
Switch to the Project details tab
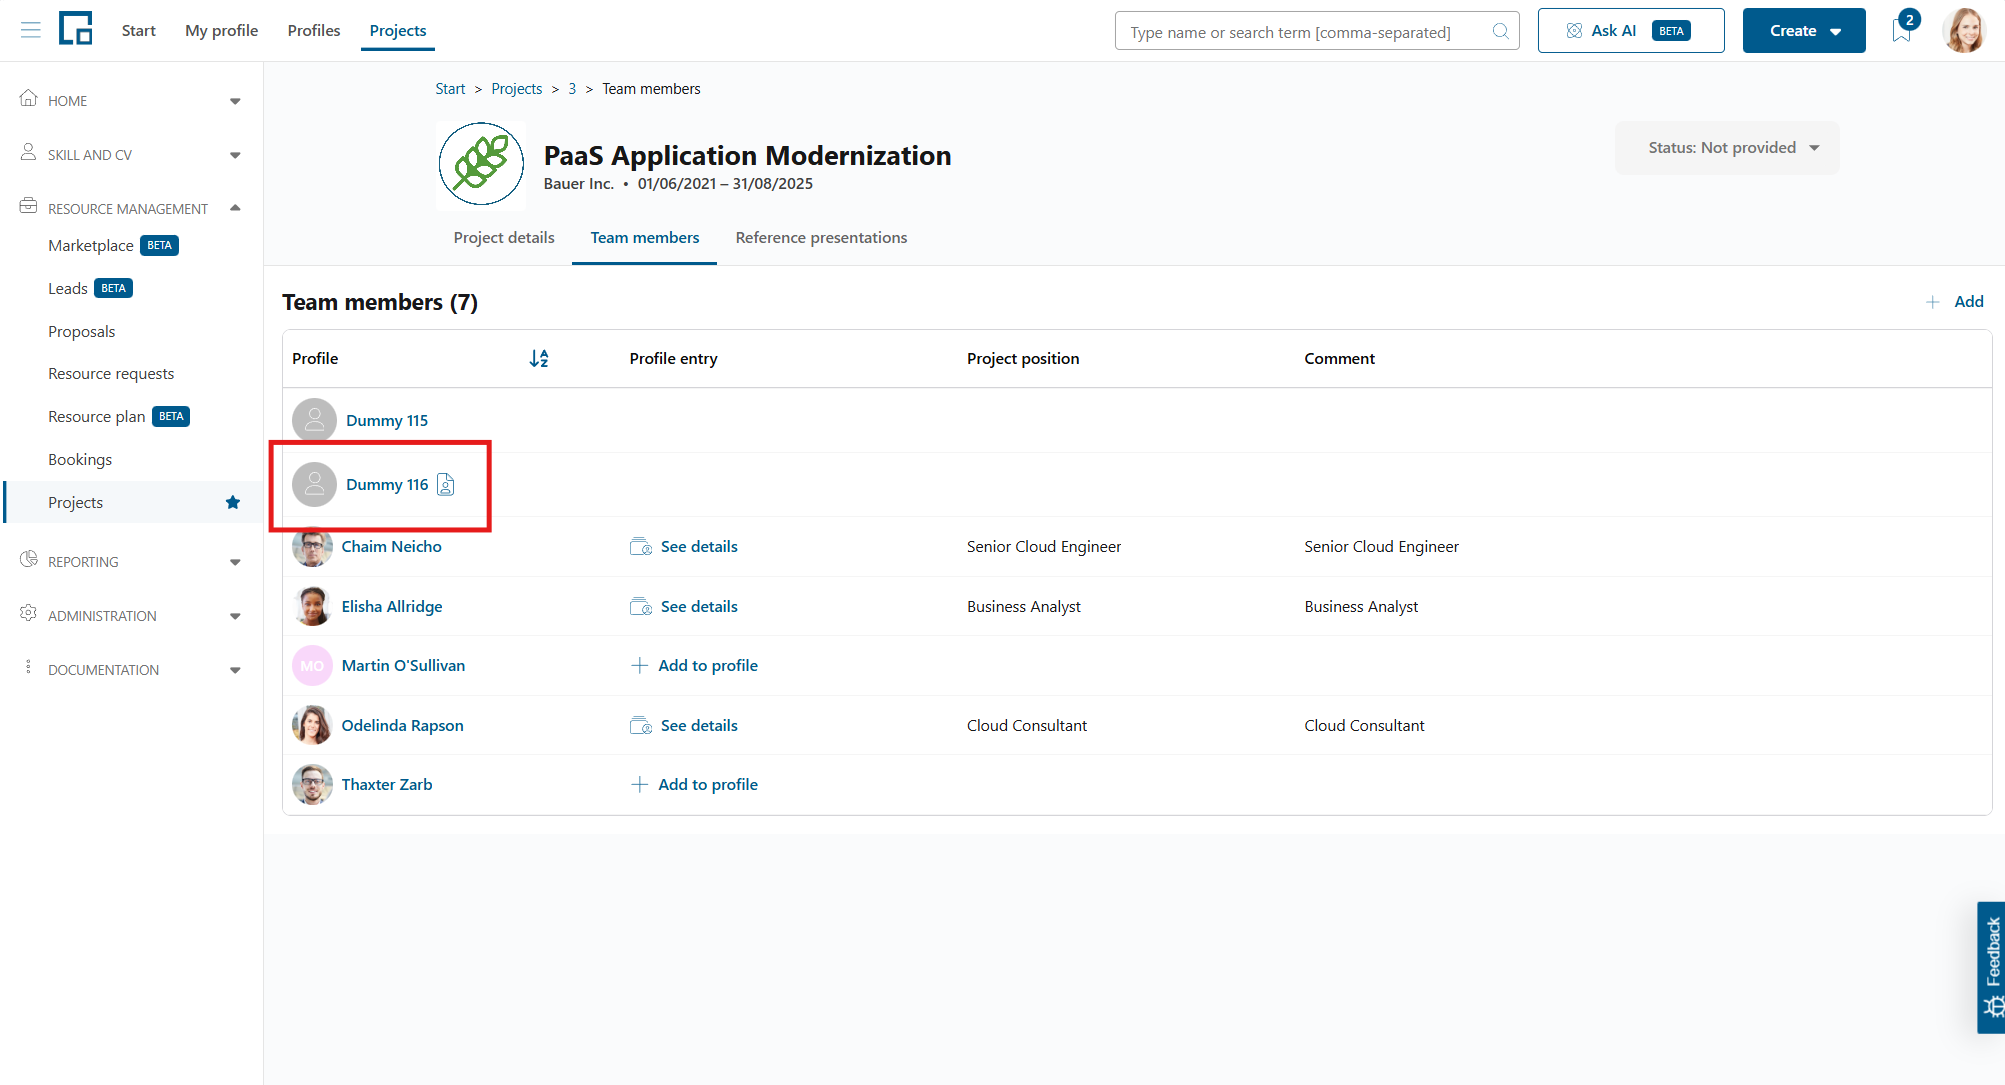pyautogui.click(x=504, y=238)
